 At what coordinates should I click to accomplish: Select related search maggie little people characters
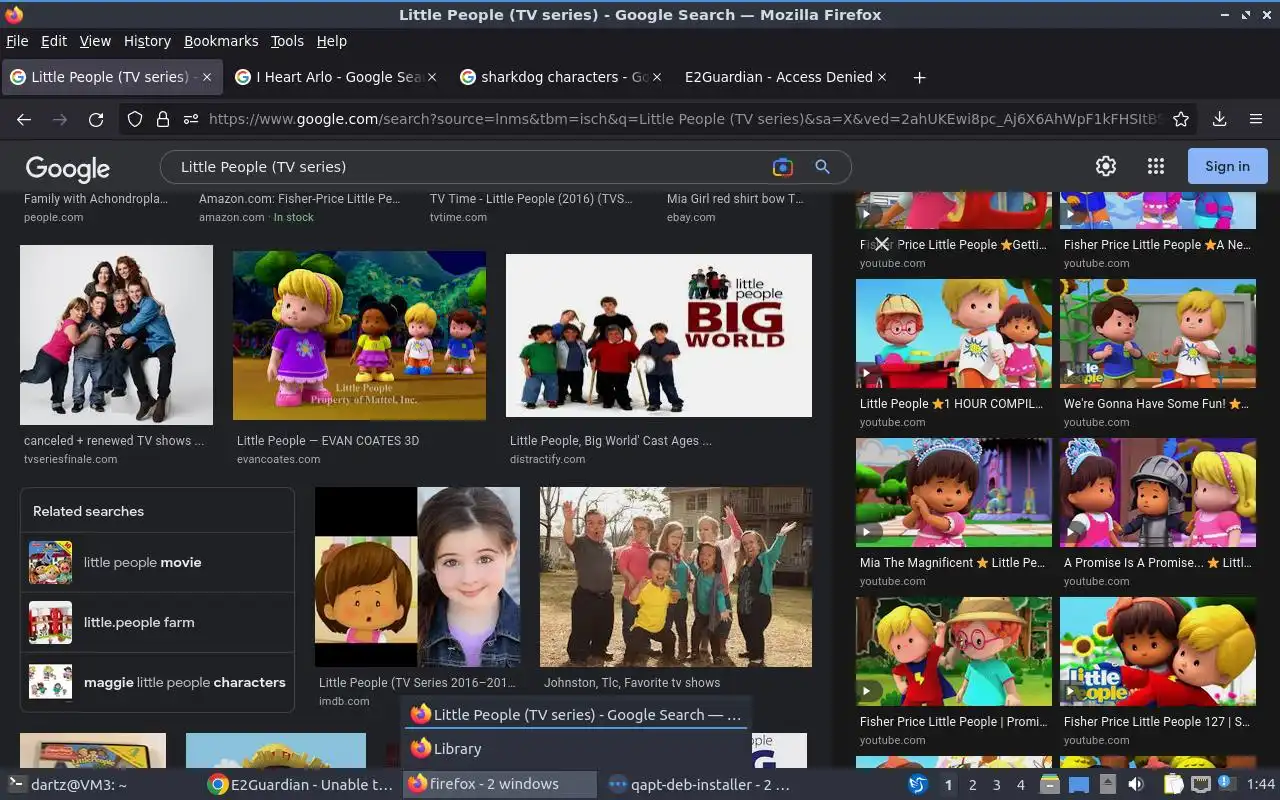click(x=157, y=682)
